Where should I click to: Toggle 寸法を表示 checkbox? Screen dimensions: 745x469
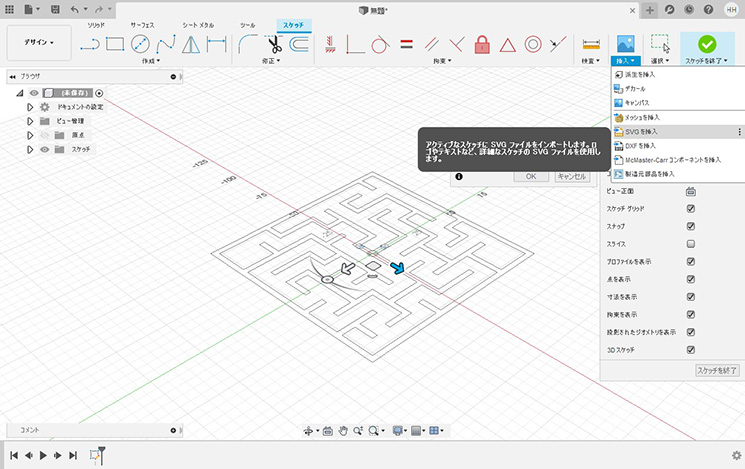click(x=691, y=297)
